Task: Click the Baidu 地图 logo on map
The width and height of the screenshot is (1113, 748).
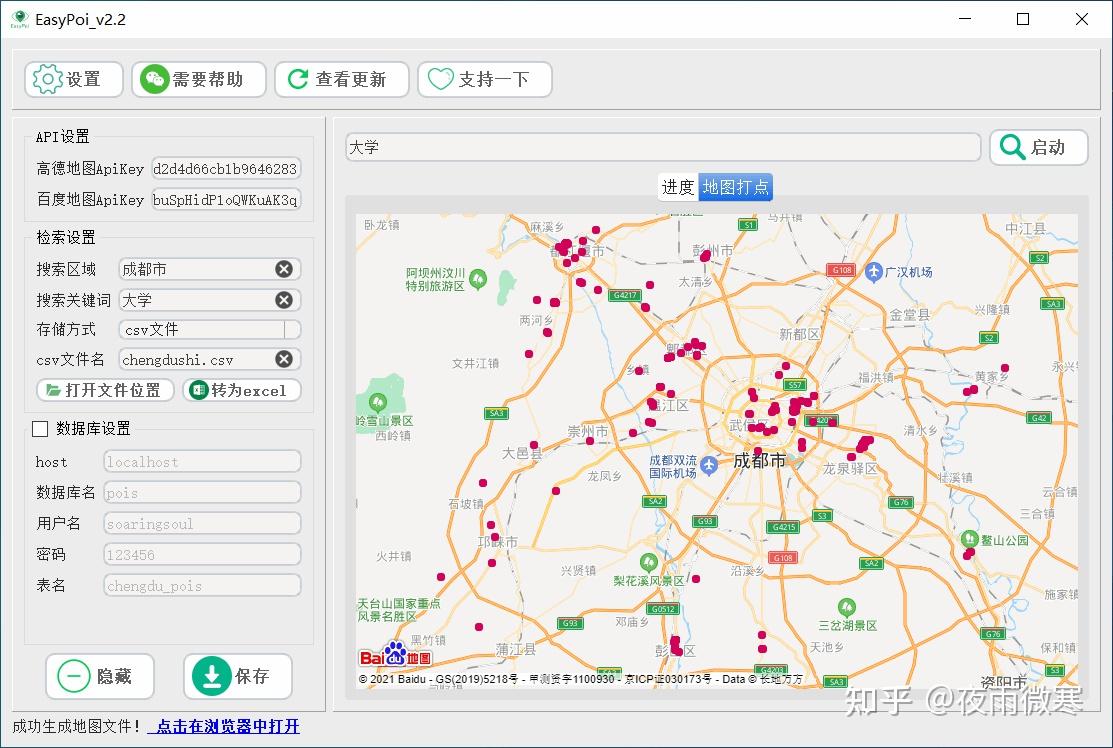Action: tap(395, 654)
